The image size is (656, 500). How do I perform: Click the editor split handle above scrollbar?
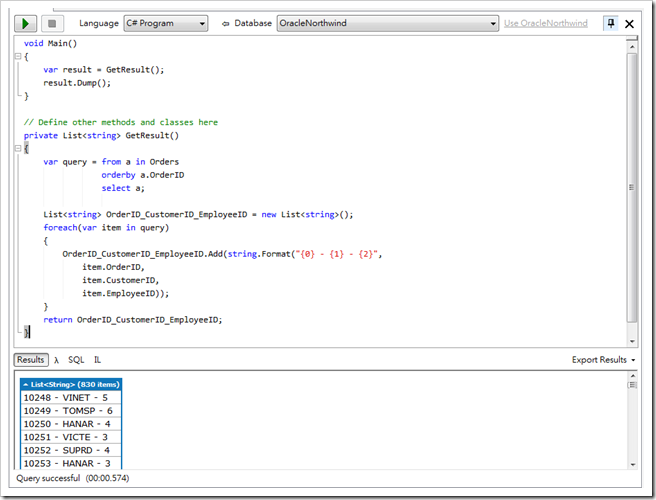[x=632, y=38]
